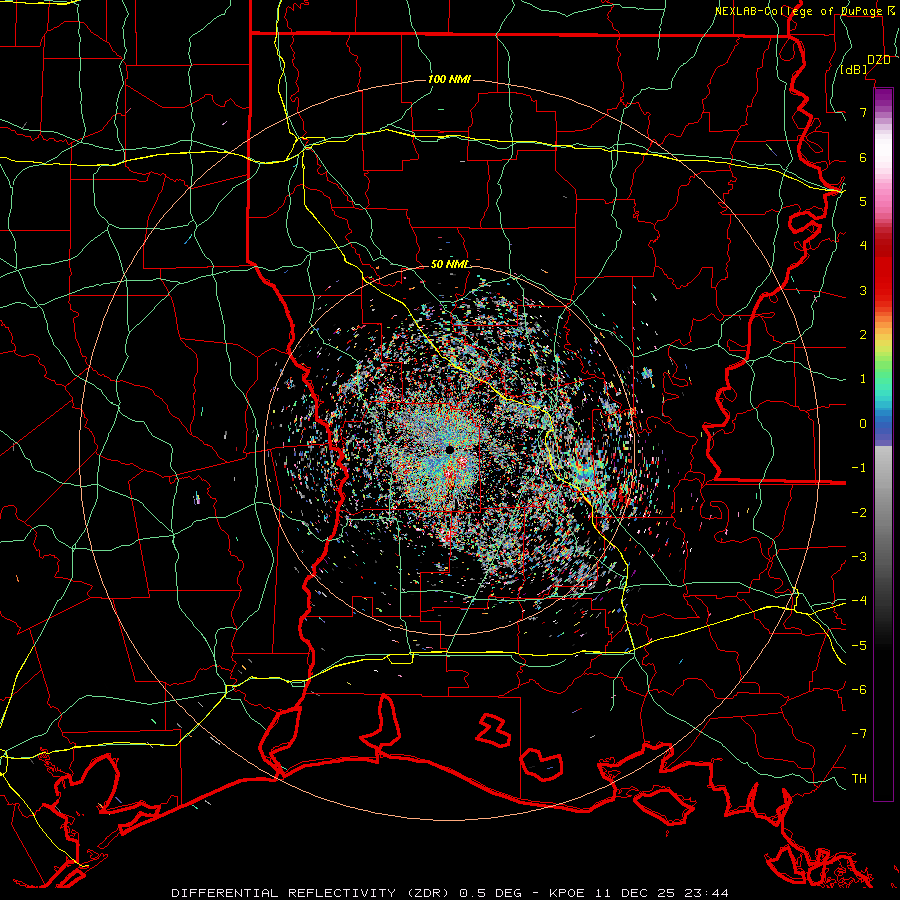Click the 4 dB value on color scale
Screen dimensions: 900x900
(863, 246)
